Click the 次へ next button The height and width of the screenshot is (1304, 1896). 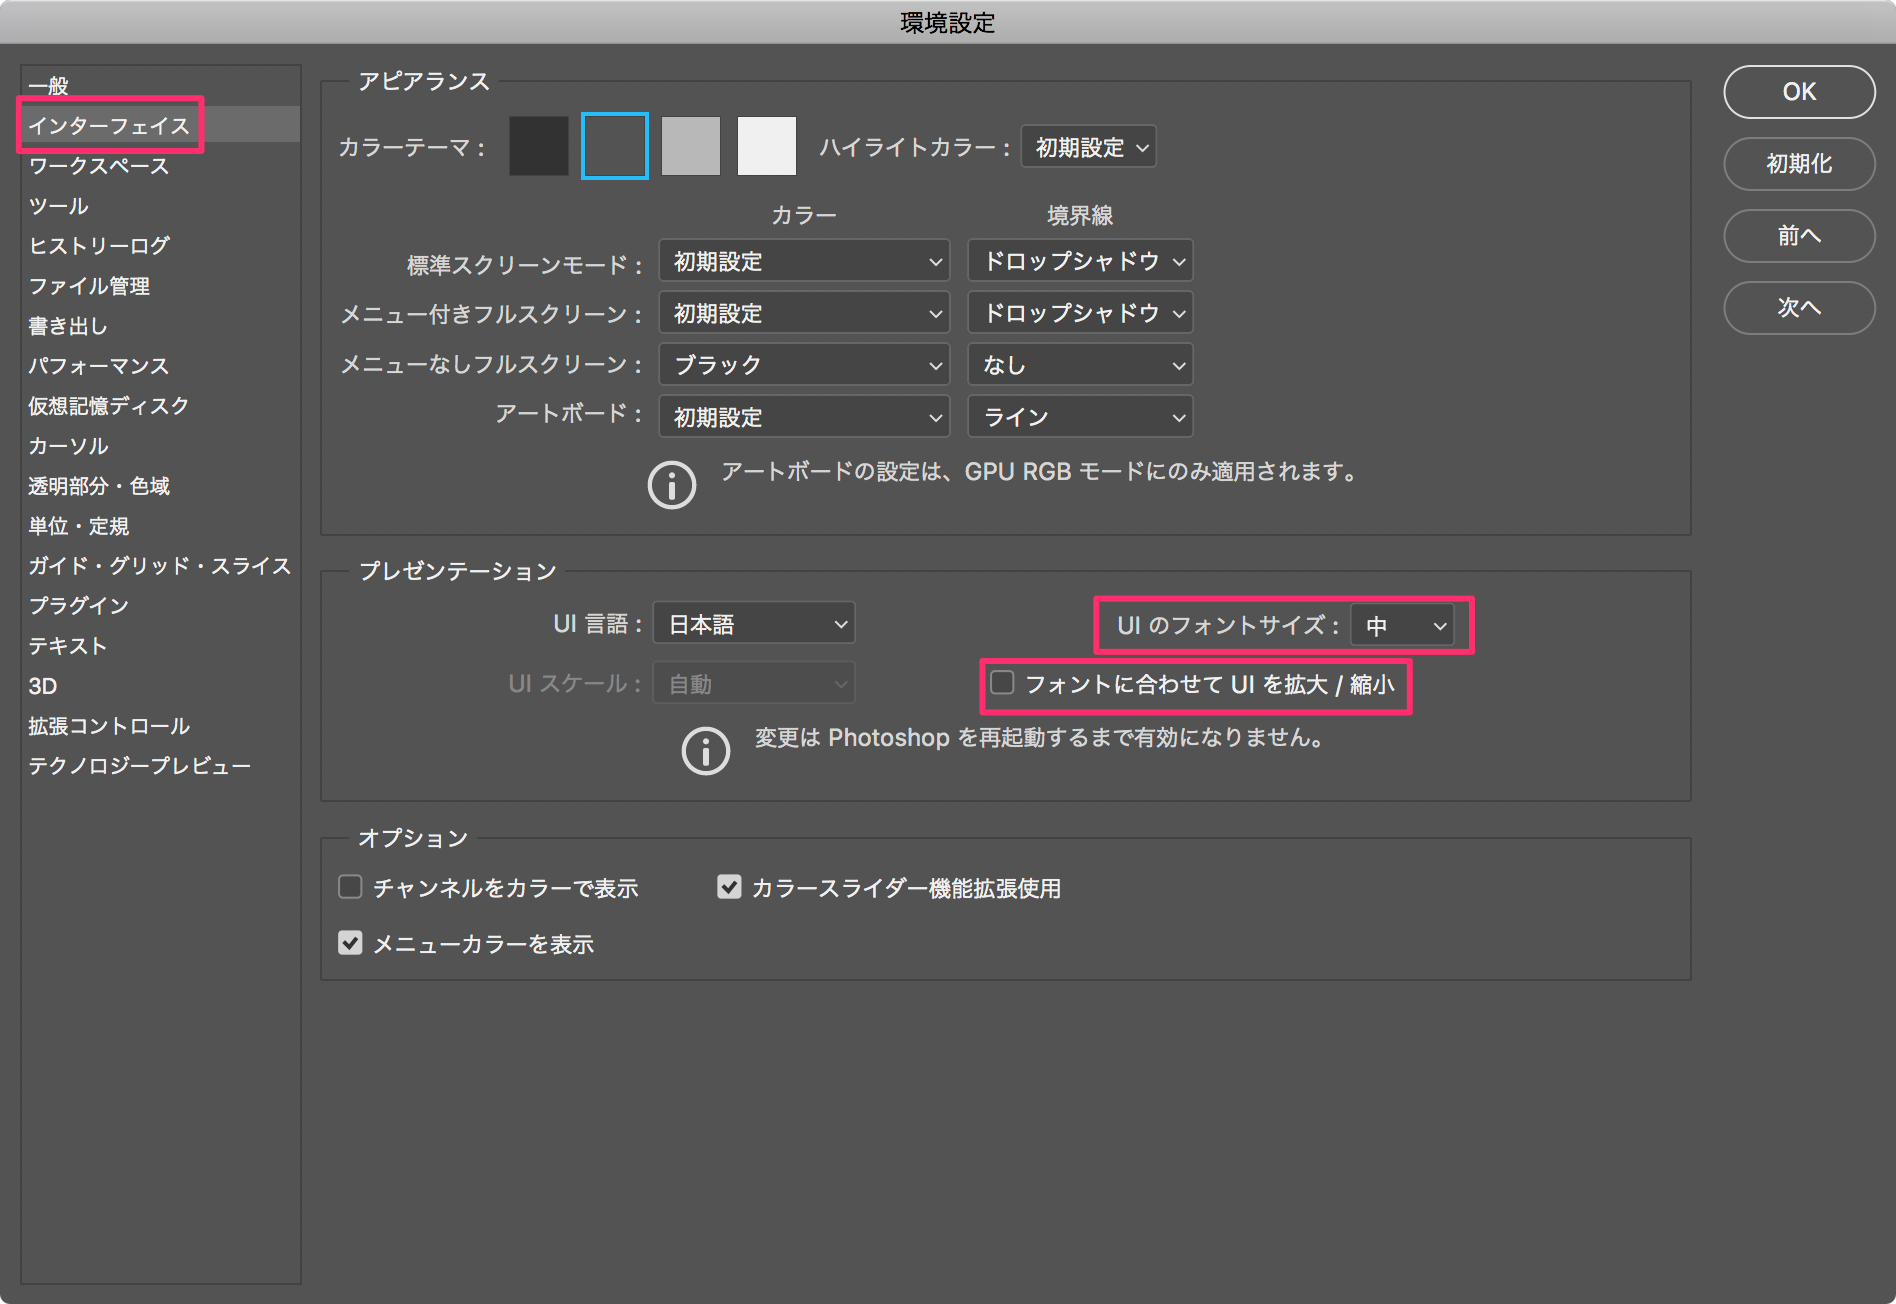(x=1799, y=307)
